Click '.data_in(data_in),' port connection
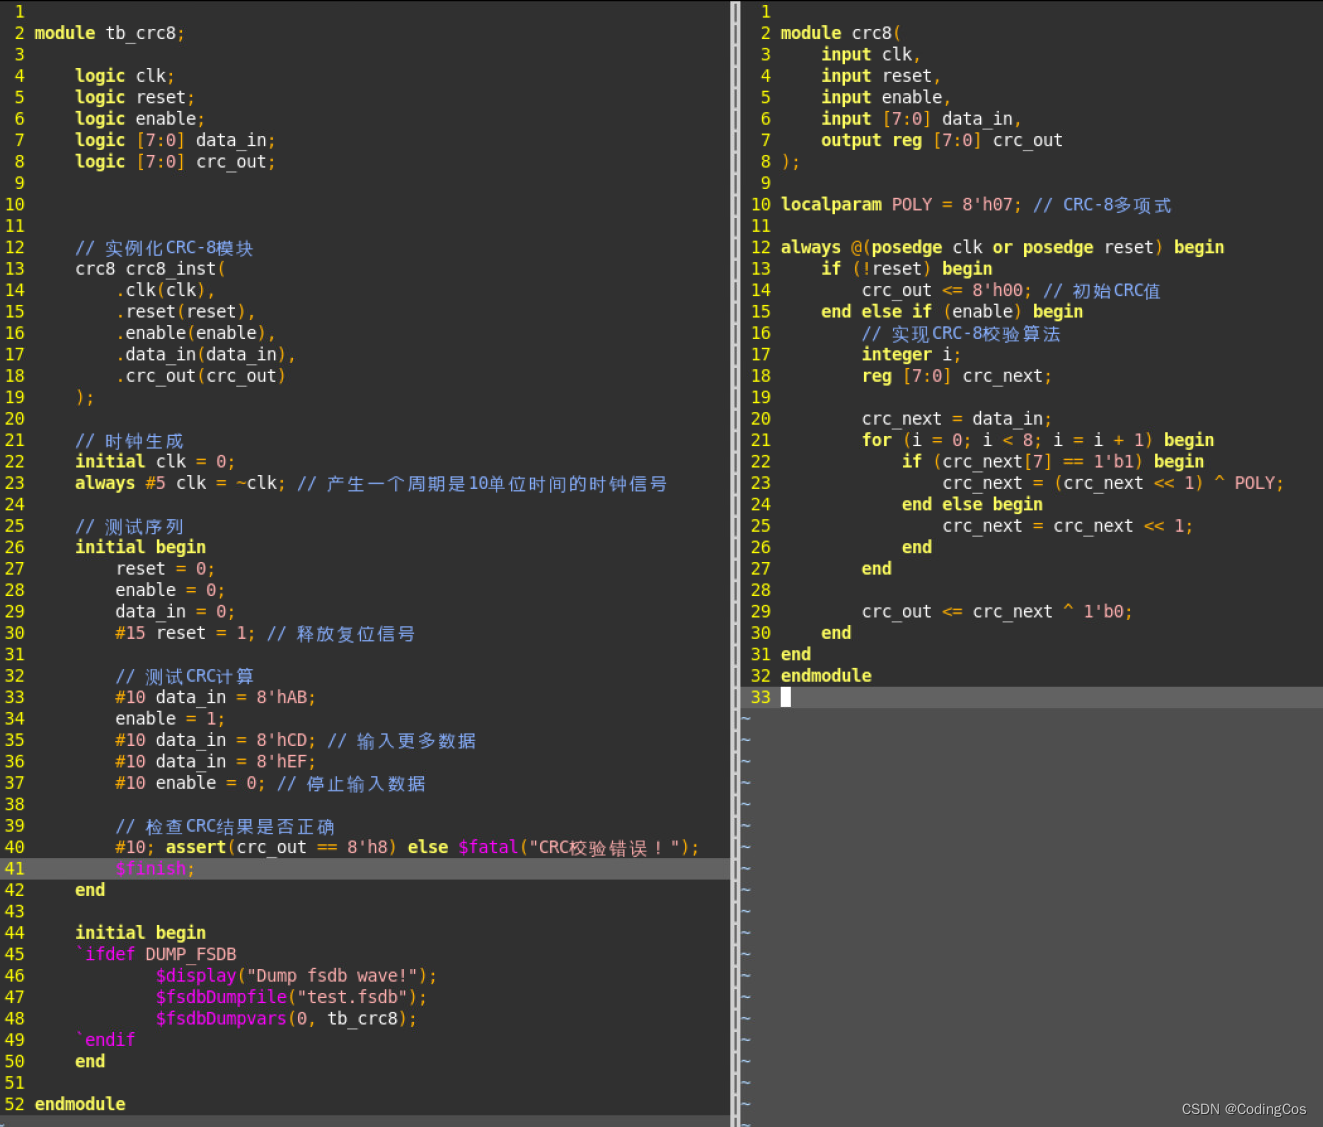Viewport: 1323px width, 1127px height. 205,355
